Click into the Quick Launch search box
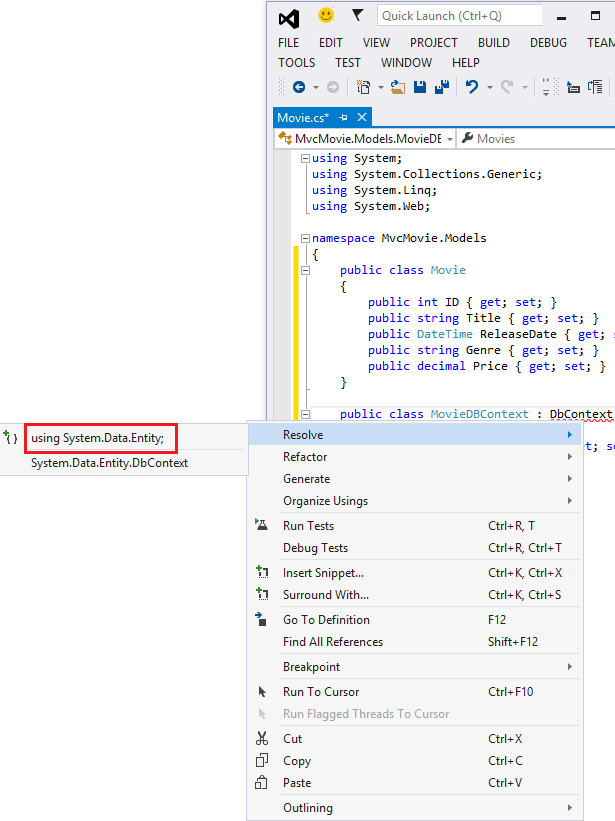The width and height of the screenshot is (615, 821). (460, 16)
